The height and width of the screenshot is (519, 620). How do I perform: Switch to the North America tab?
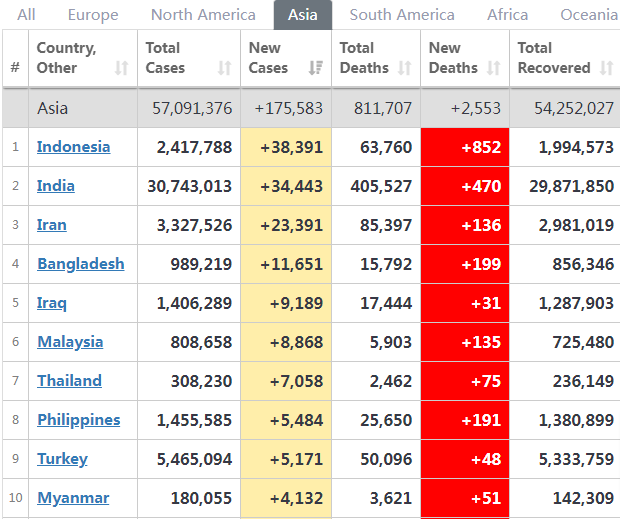click(x=203, y=15)
